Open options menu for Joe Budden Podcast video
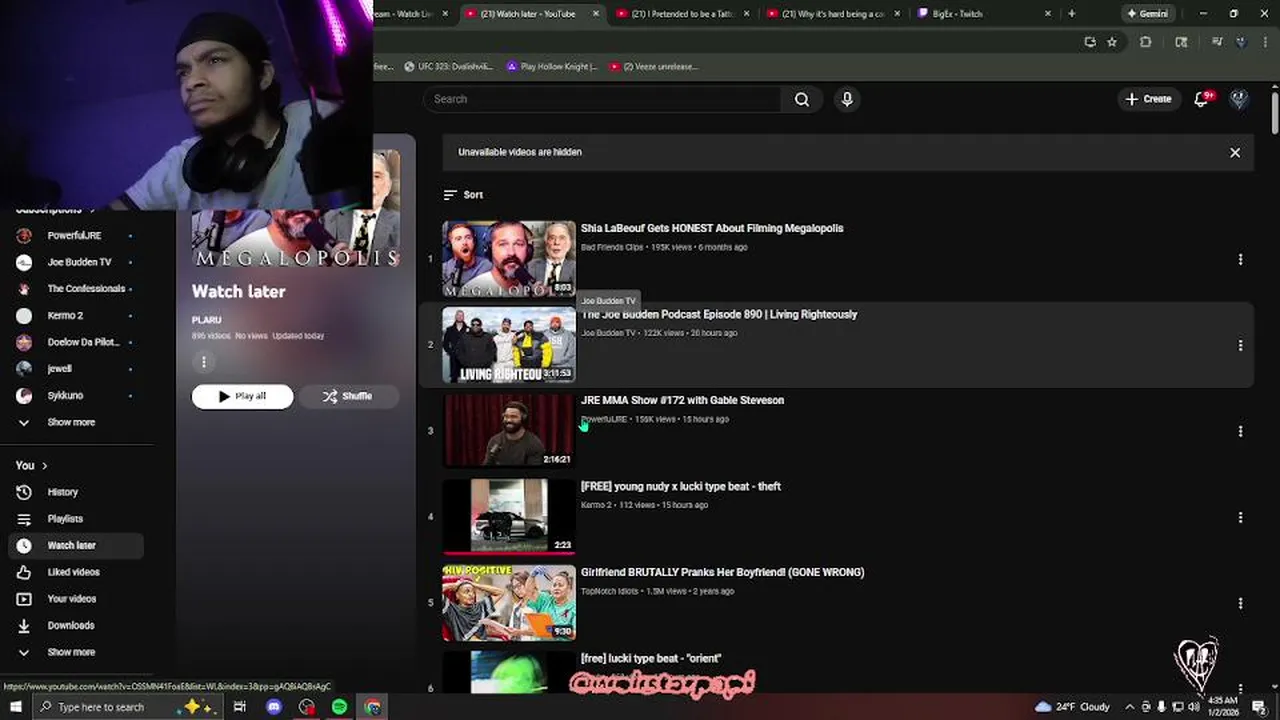 1240,345
